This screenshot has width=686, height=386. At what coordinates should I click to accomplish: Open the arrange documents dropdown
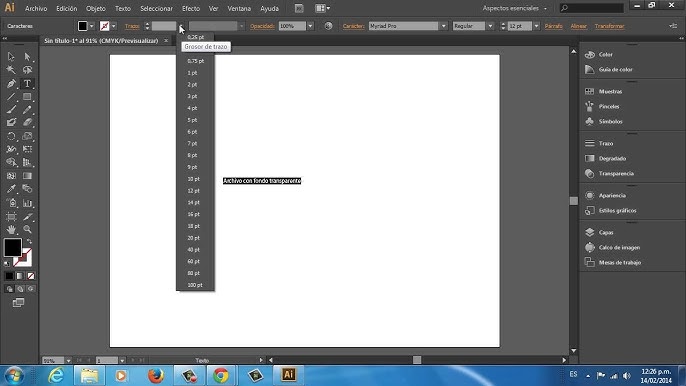[322, 8]
